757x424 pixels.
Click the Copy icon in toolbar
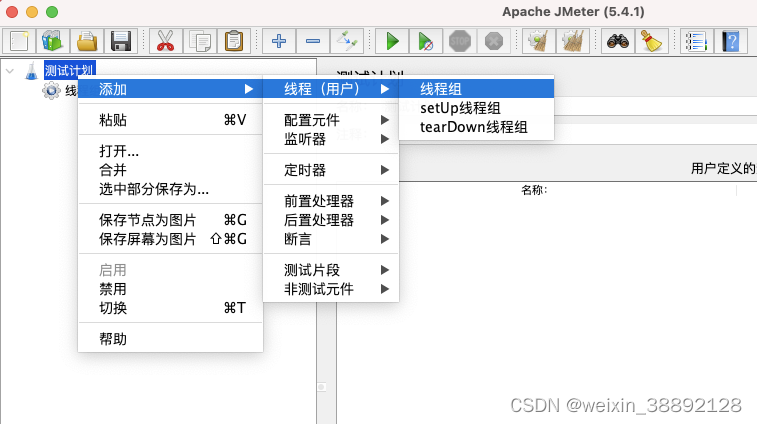click(199, 41)
